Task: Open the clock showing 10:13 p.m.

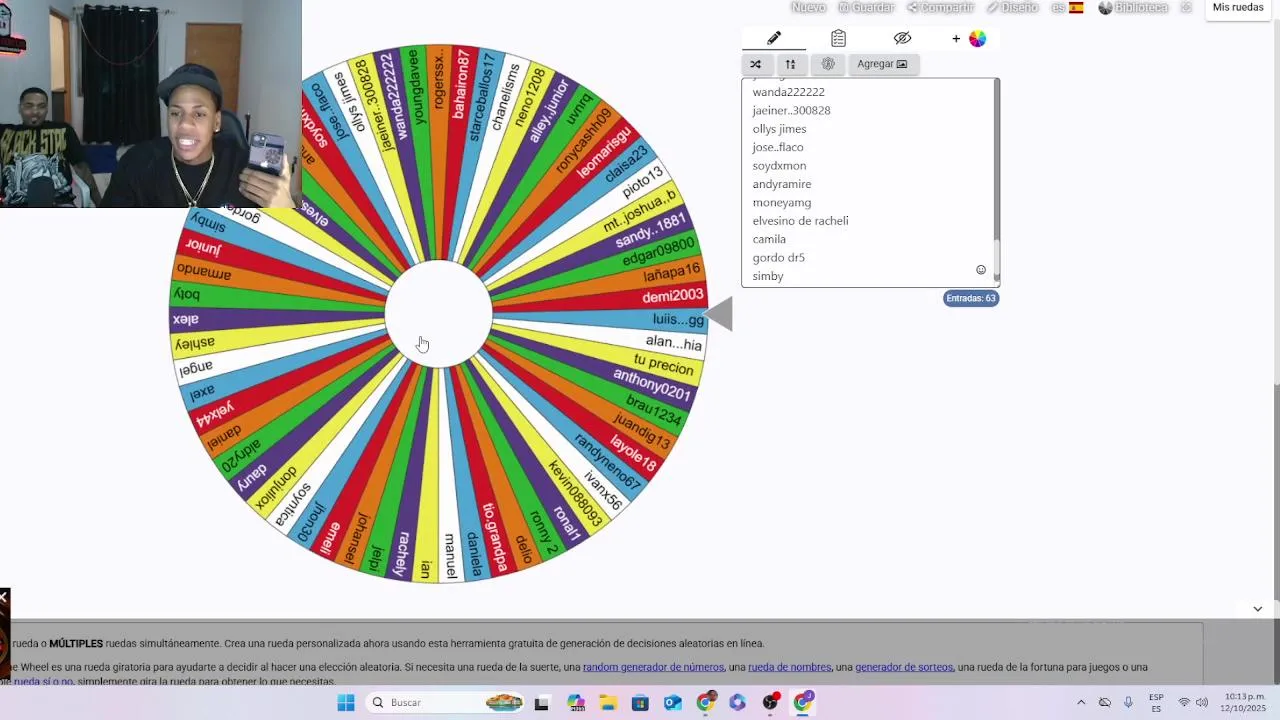Action: pos(1241,702)
